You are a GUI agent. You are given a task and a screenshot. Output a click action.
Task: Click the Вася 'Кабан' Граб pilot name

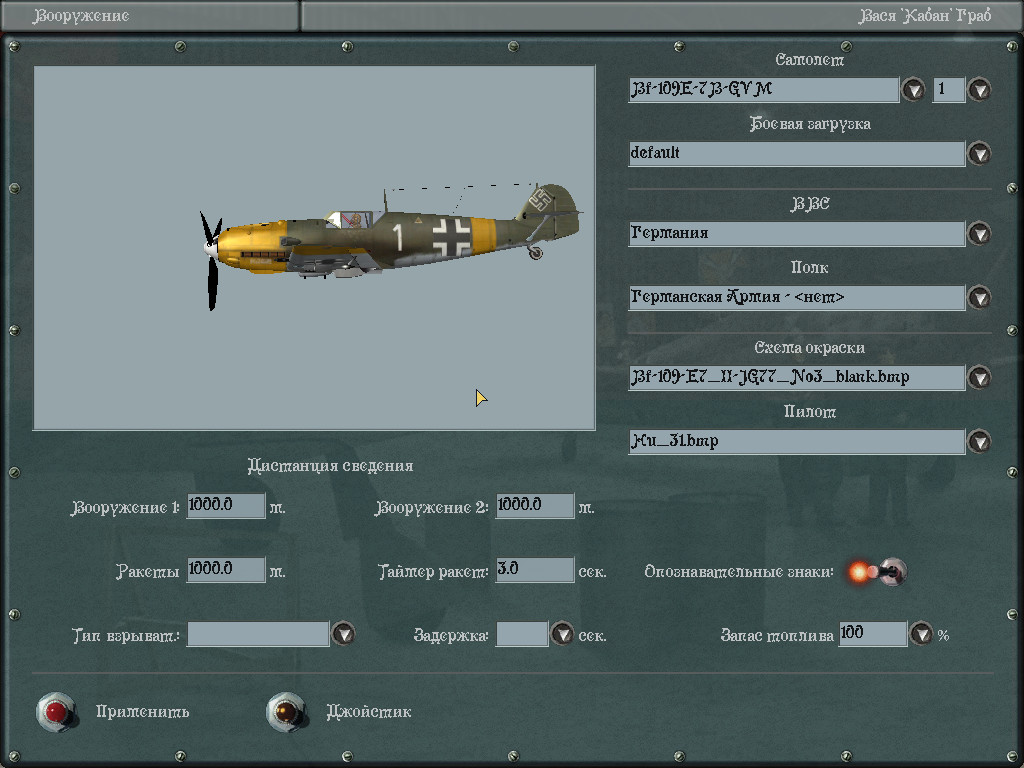[x=925, y=16]
